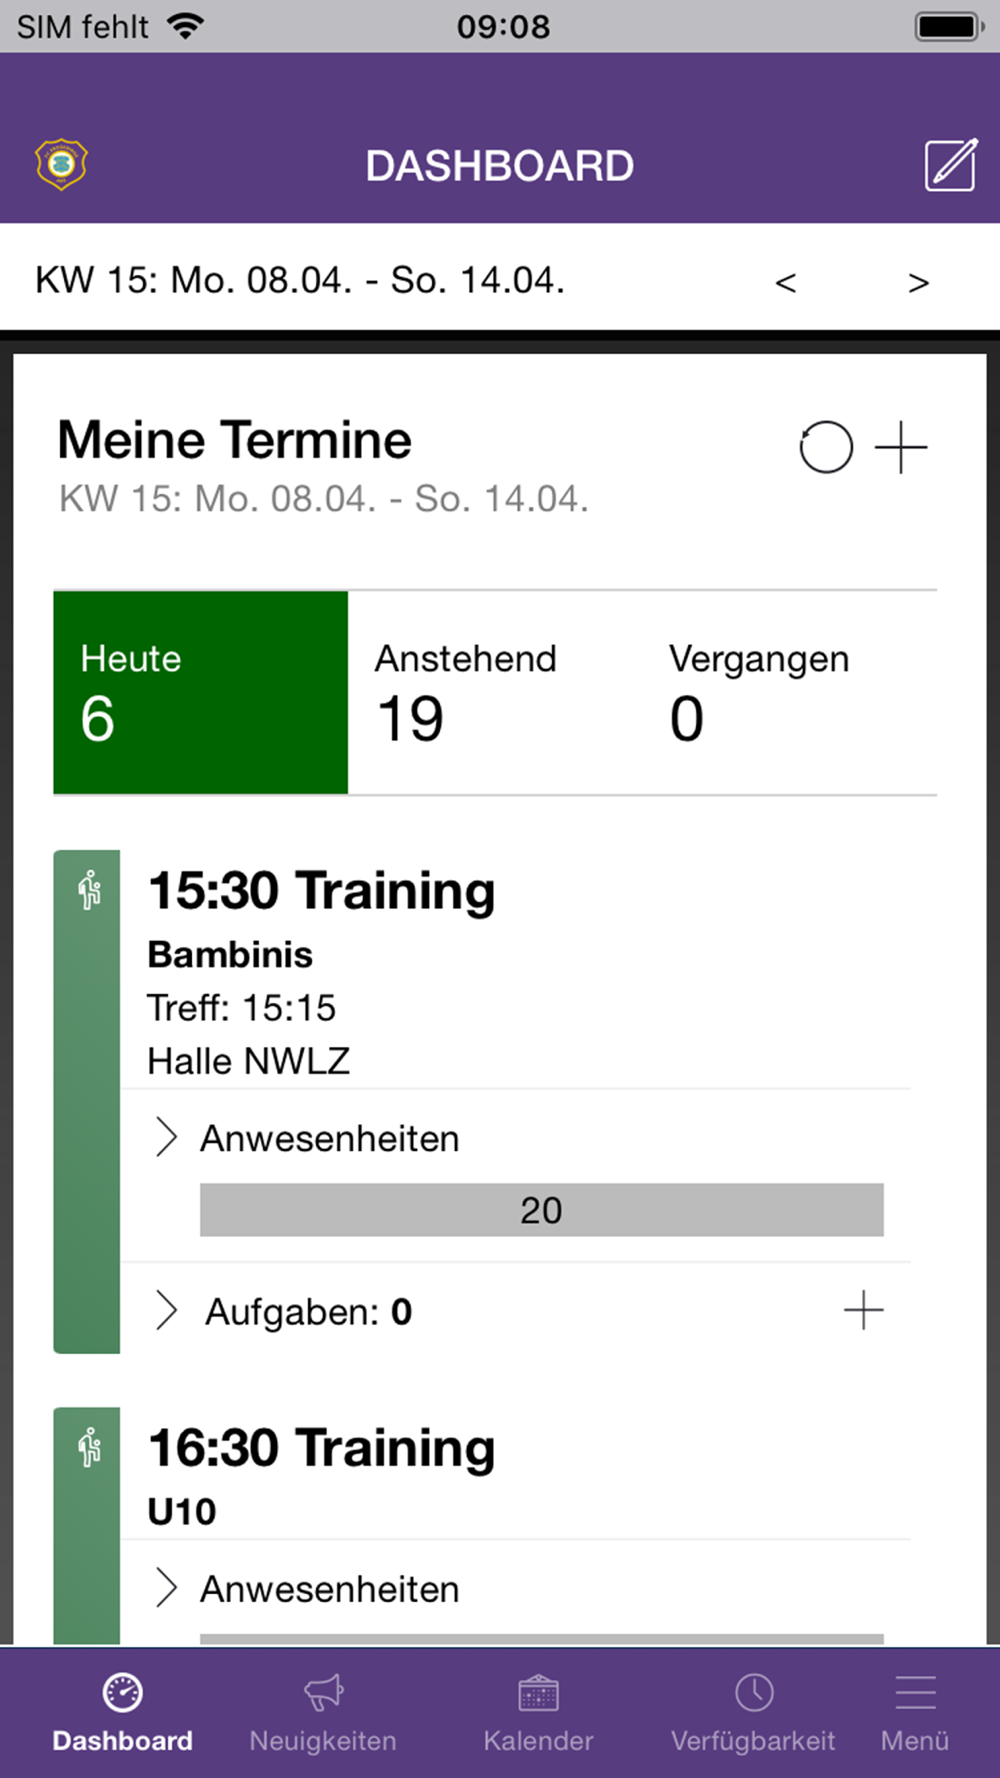
Task: Expand Anwesenheiten for Bambinis training
Action: (x=308, y=1138)
